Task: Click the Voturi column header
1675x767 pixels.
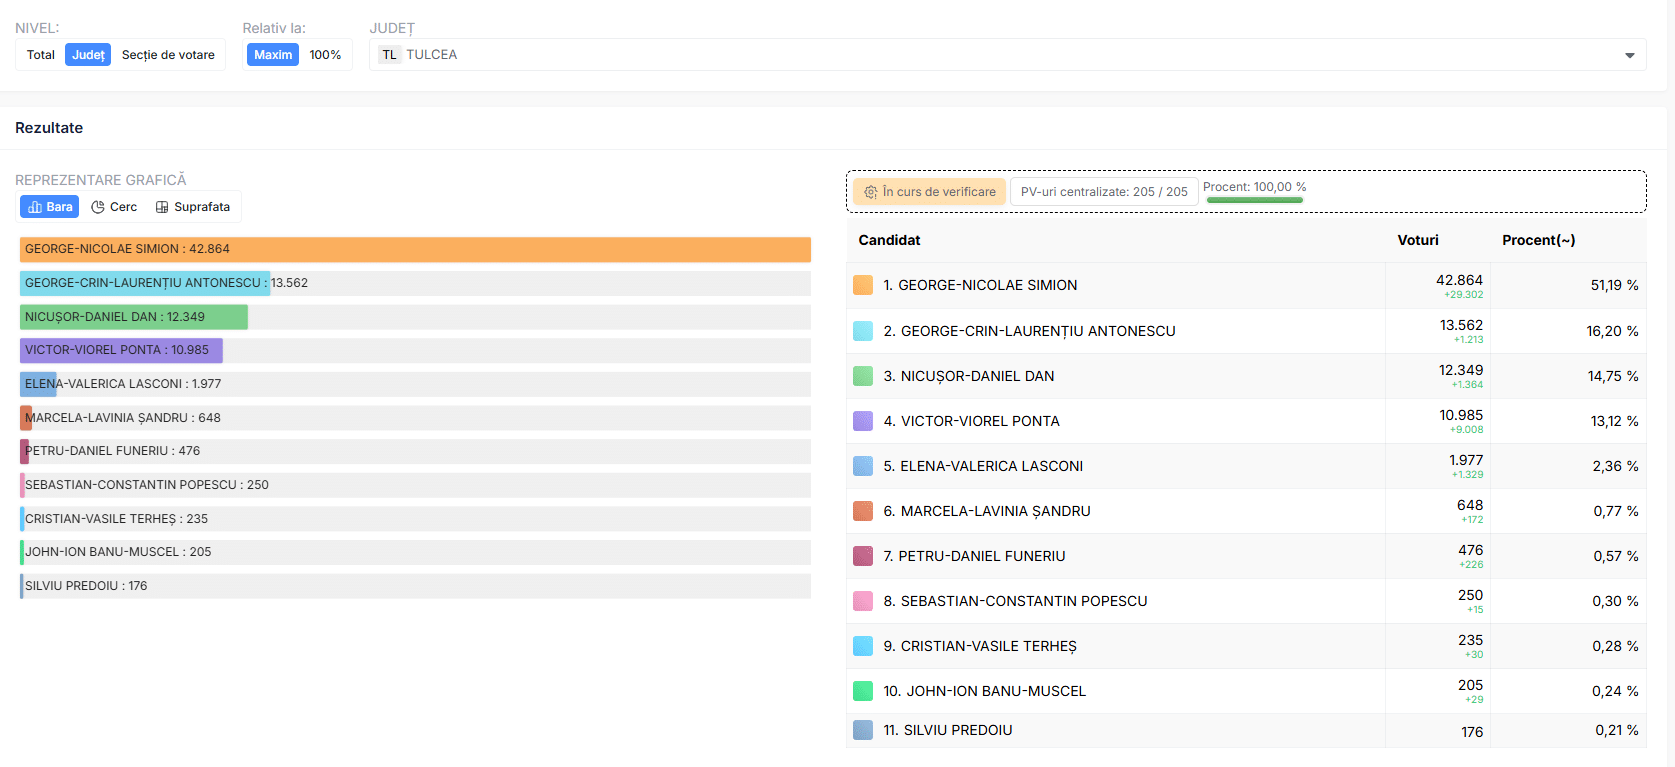Action: coord(1417,240)
